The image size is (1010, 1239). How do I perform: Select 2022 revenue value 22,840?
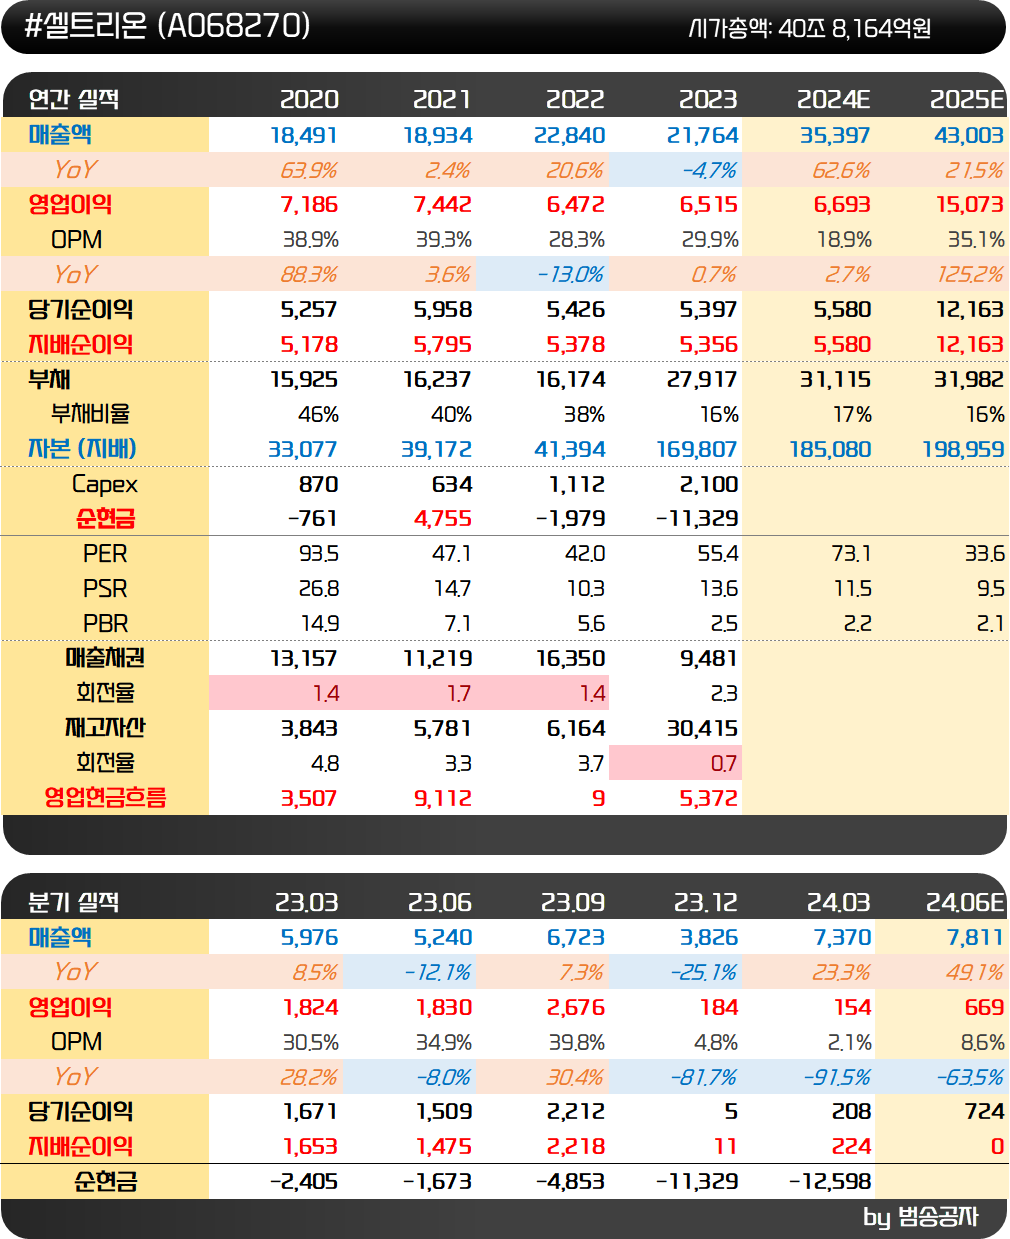coord(570,135)
